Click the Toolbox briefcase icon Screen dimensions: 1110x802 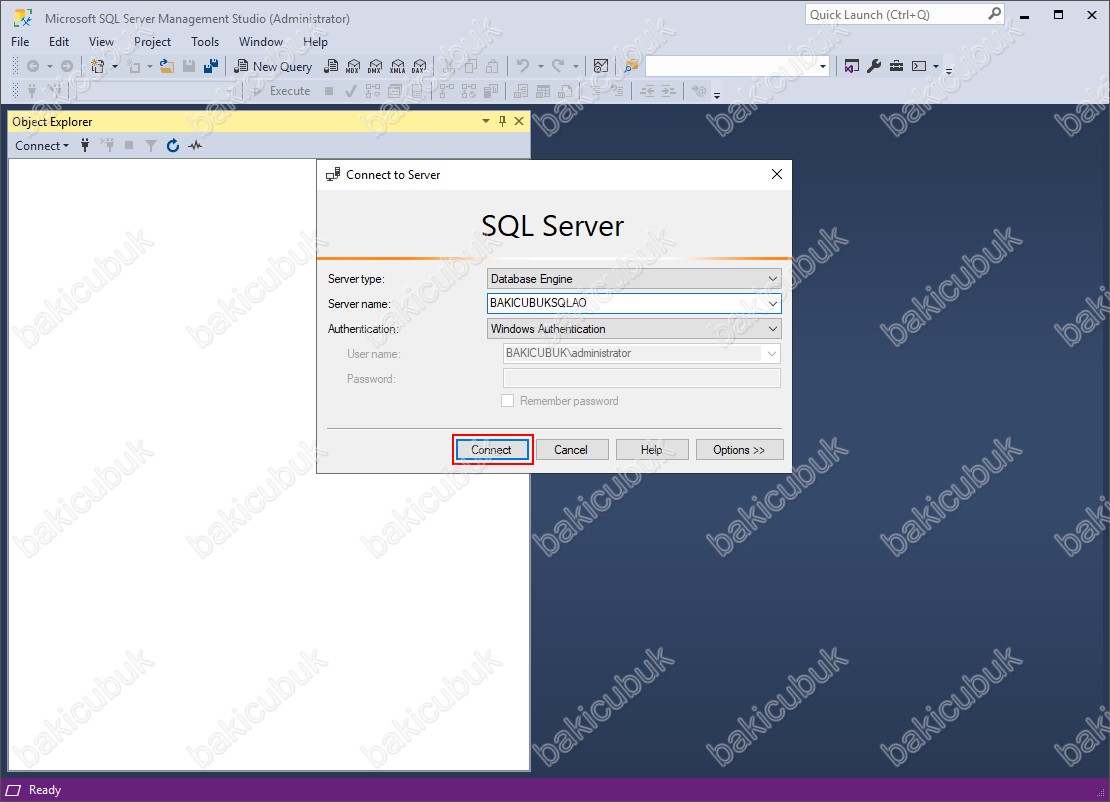coord(896,67)
